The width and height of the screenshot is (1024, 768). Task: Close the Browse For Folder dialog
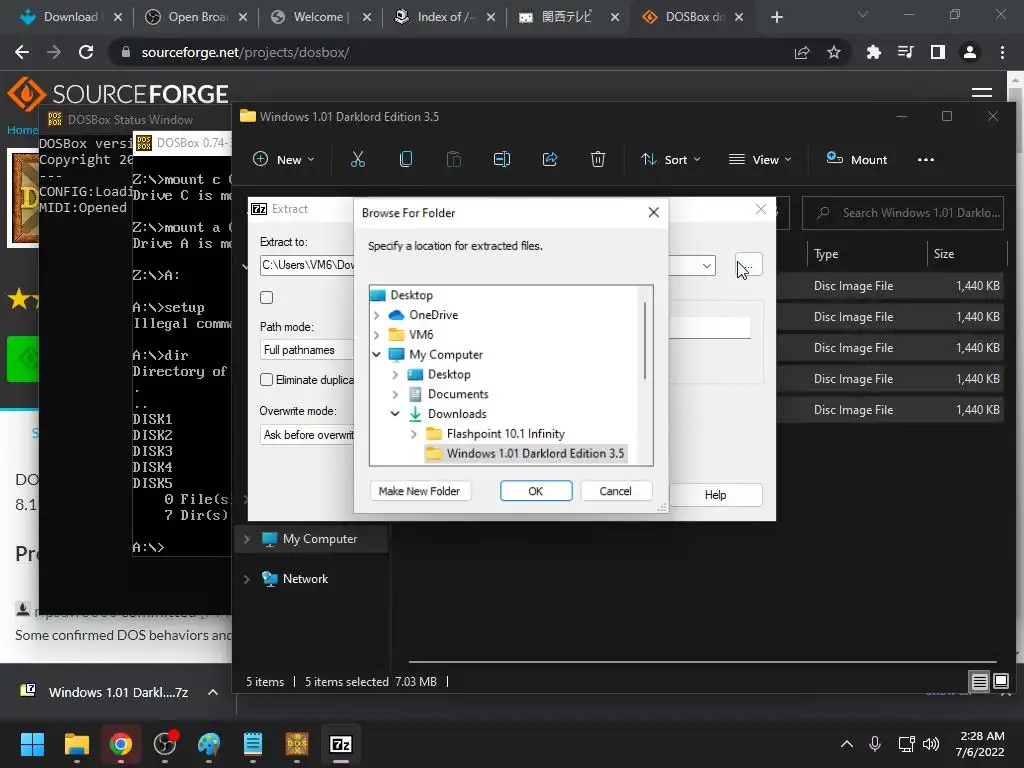pyautogui.click(x=654, y=212)
